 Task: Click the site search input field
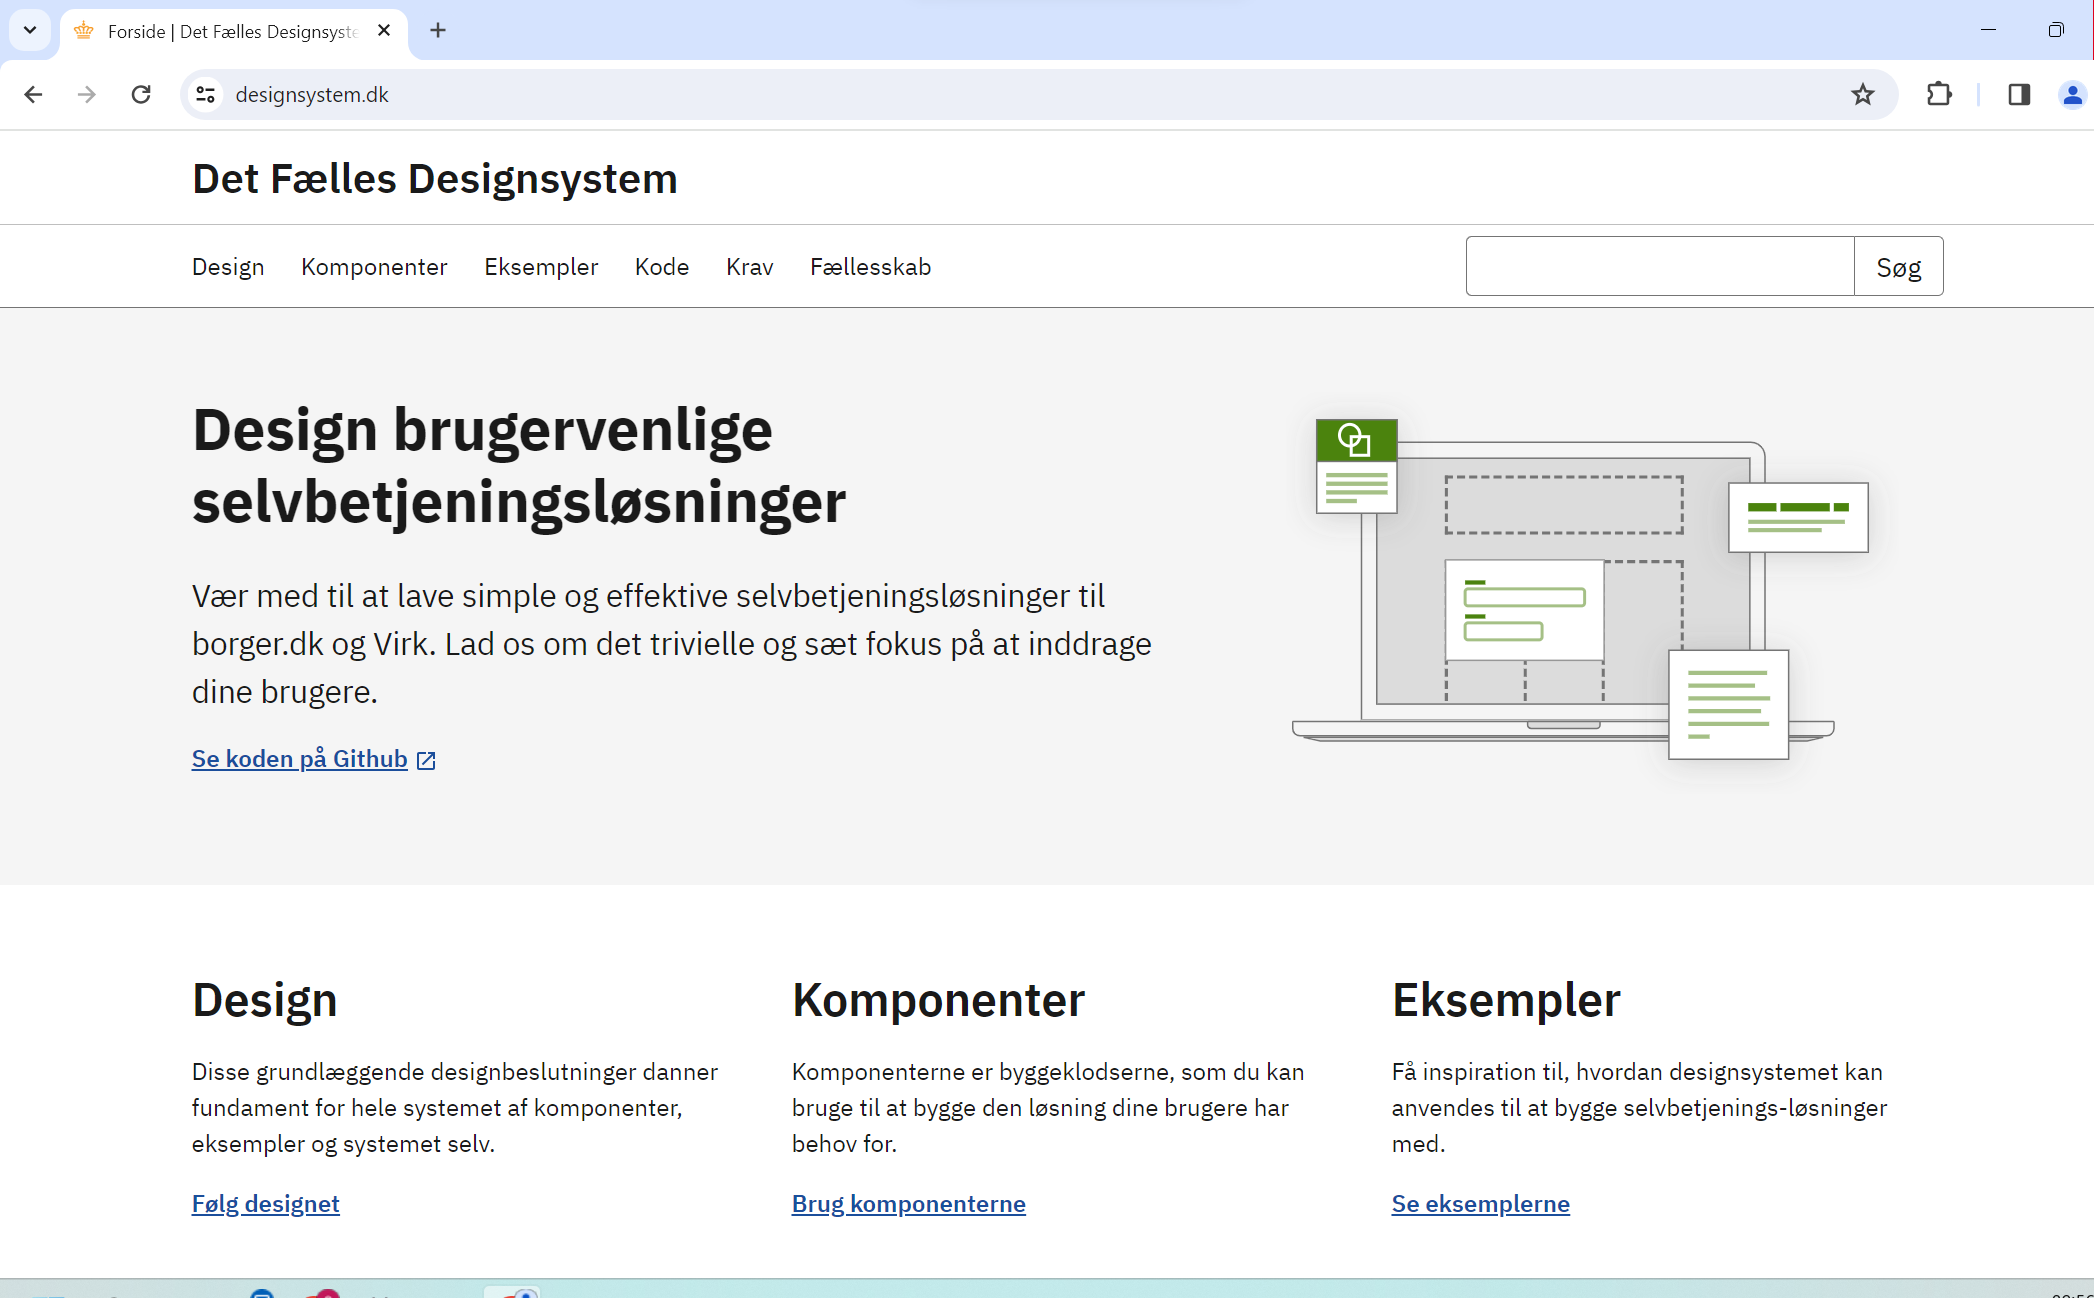[1660, 266]
